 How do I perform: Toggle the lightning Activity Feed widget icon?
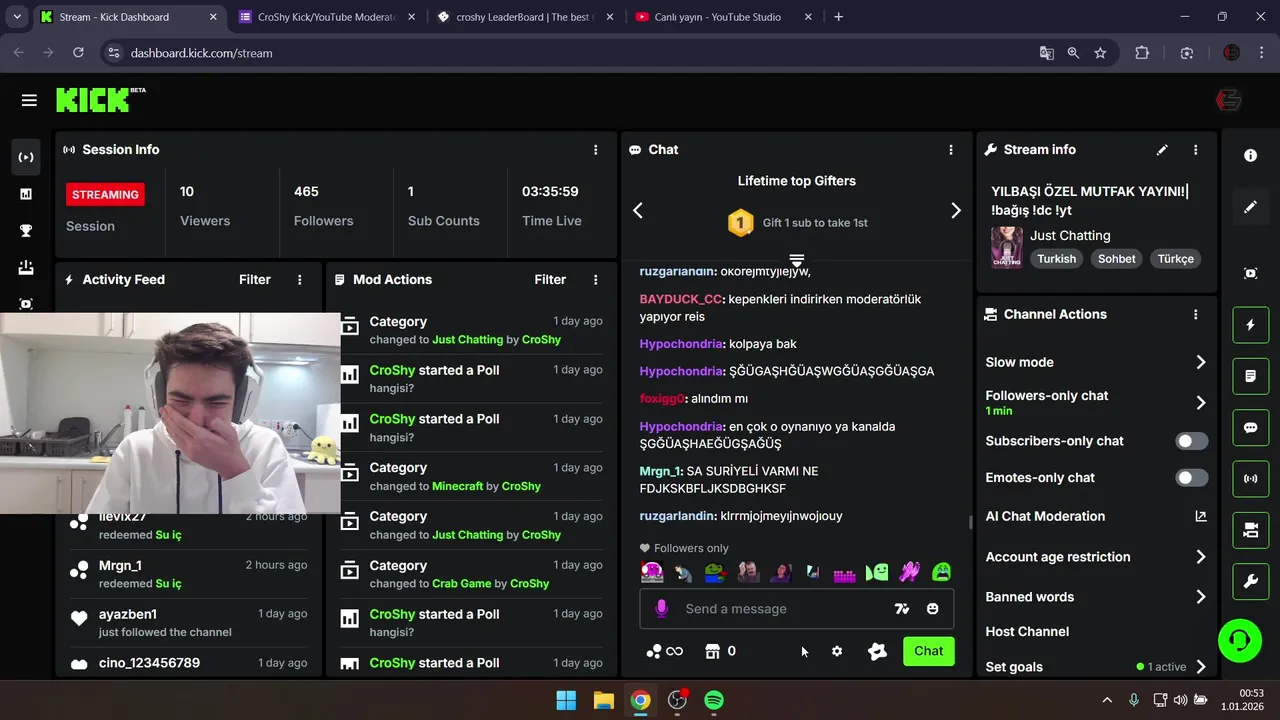click(x=1250, y=325)
